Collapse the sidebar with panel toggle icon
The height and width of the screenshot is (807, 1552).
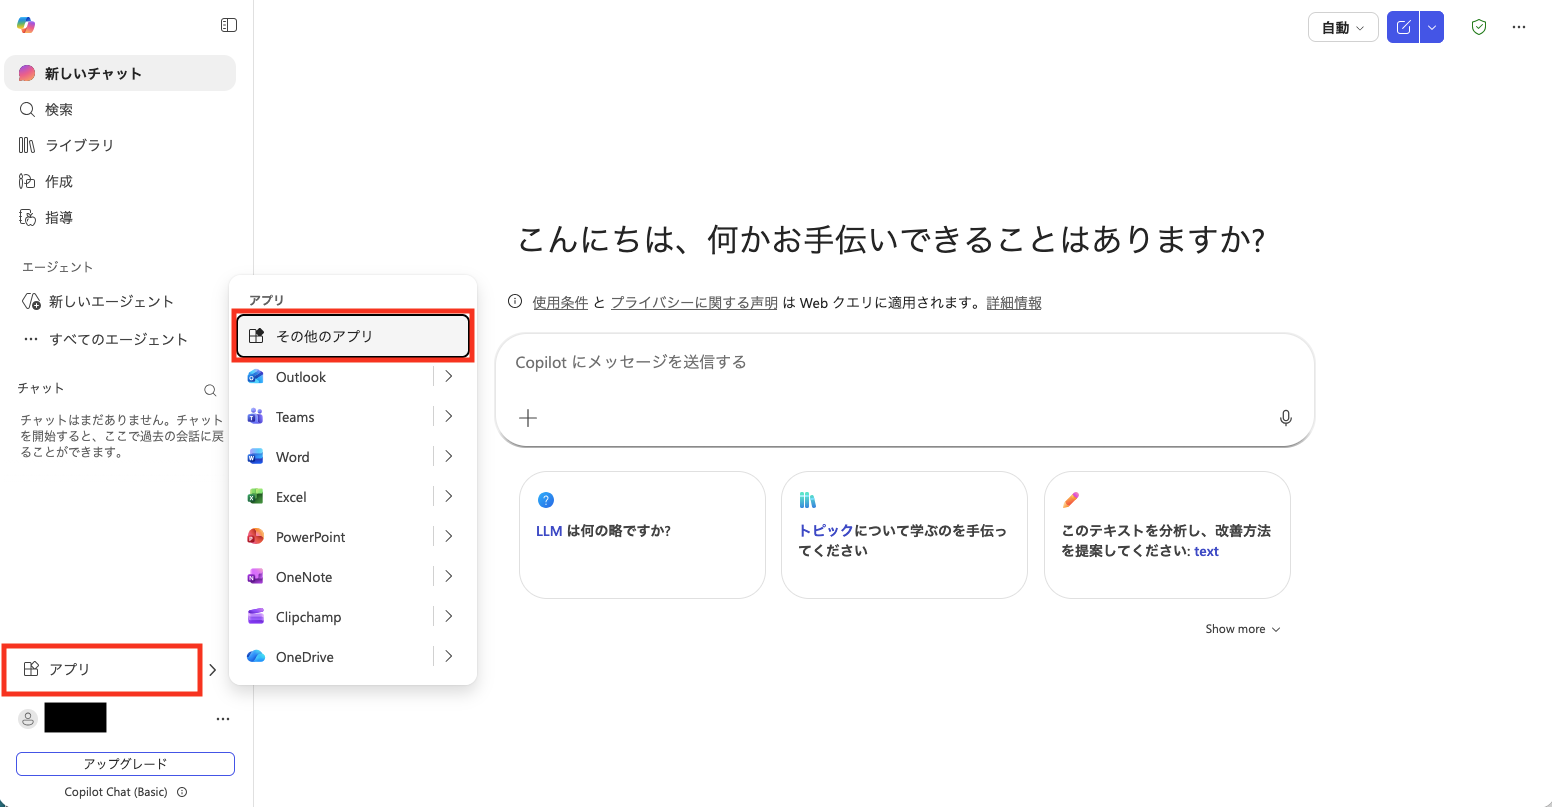click(229, 25)
